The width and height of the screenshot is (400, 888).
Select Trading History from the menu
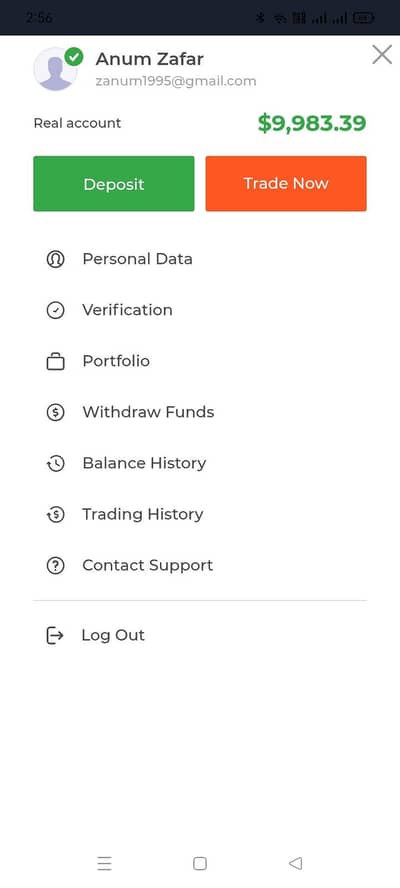200,514
